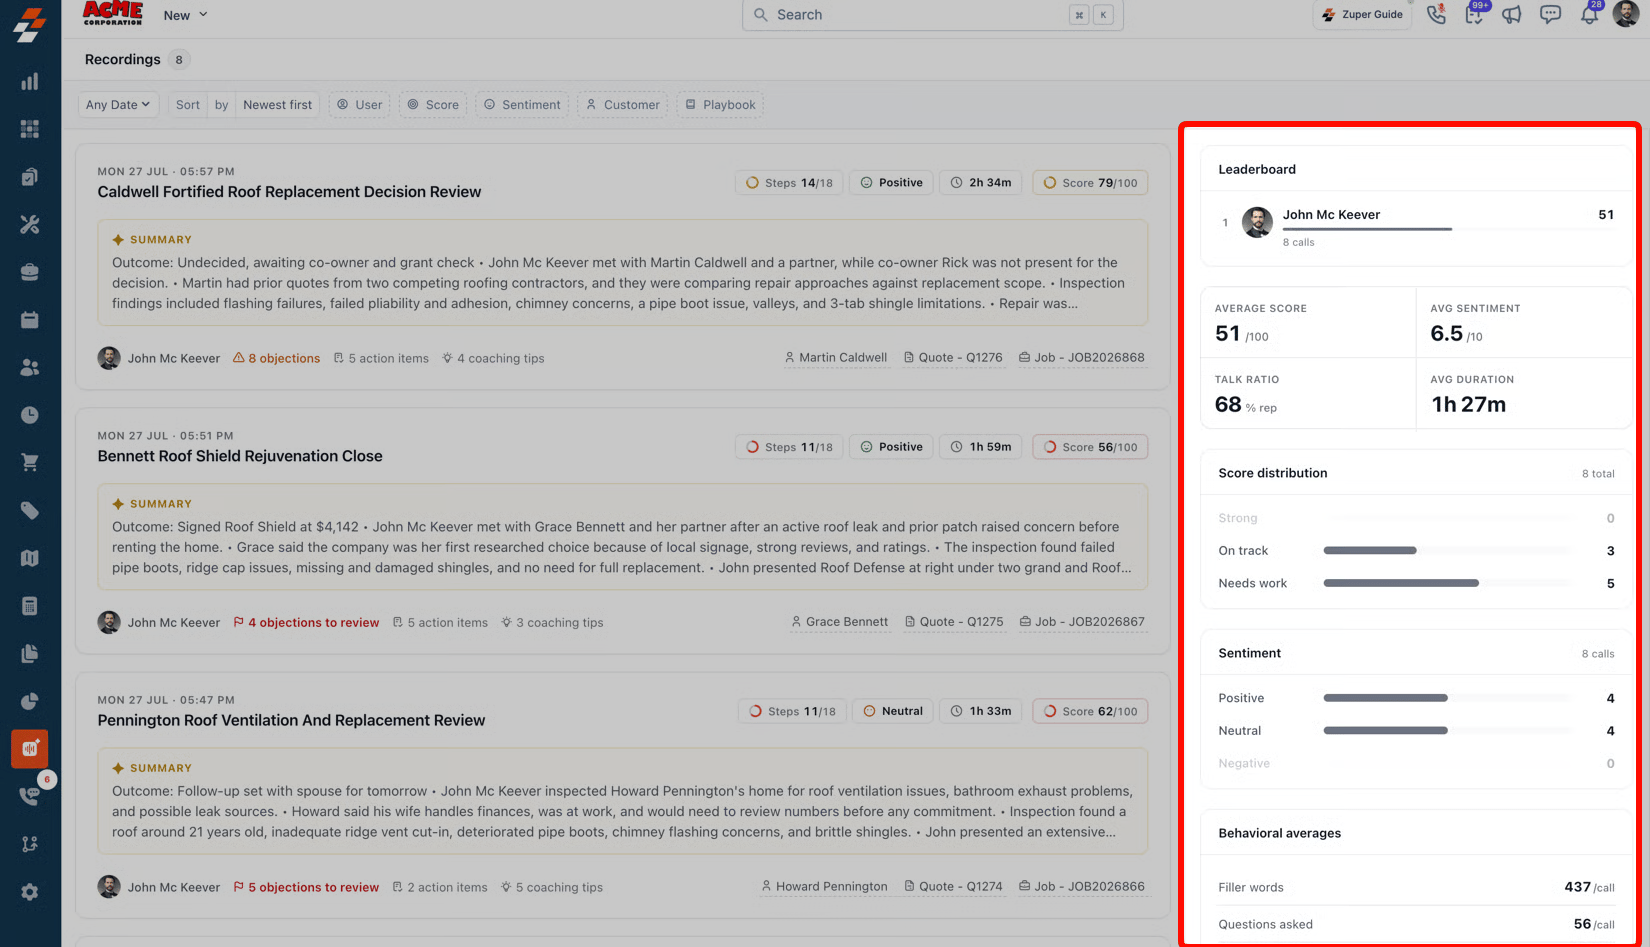1650x947 pixels.
Task: Click the Neutral sentiment badge on Pennington recording
Action: (892, 711)
